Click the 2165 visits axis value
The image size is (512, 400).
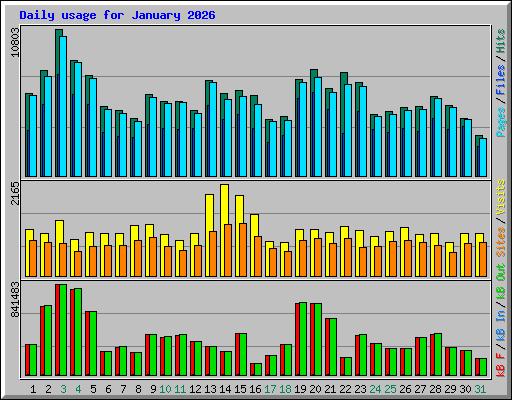[15, 194]
